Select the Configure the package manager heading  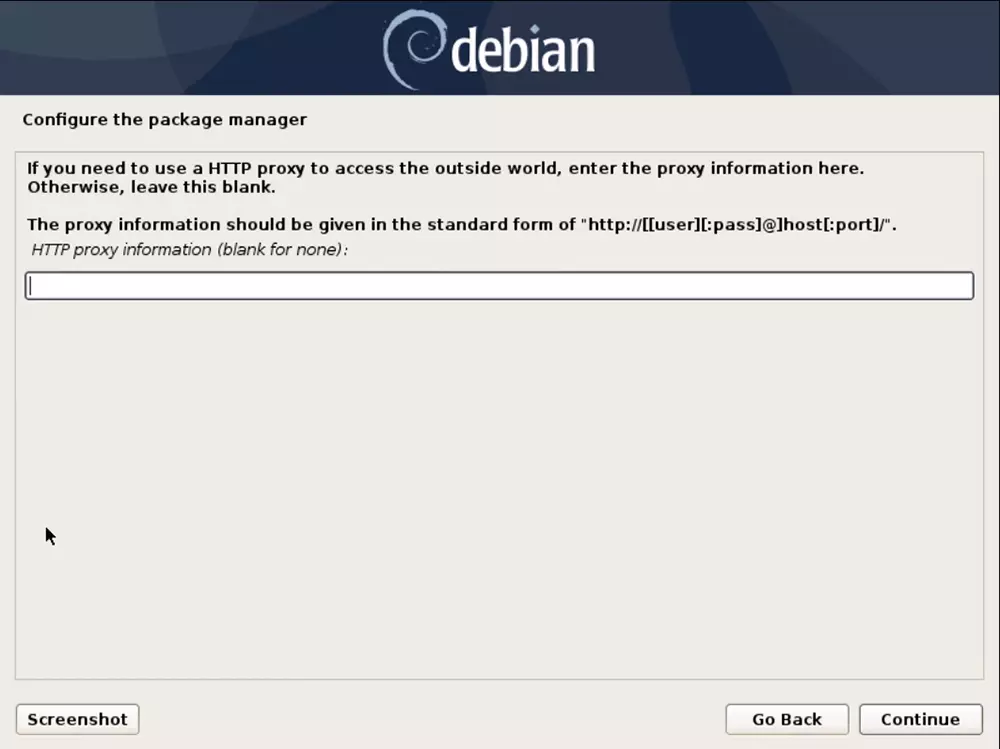point(165,120)
